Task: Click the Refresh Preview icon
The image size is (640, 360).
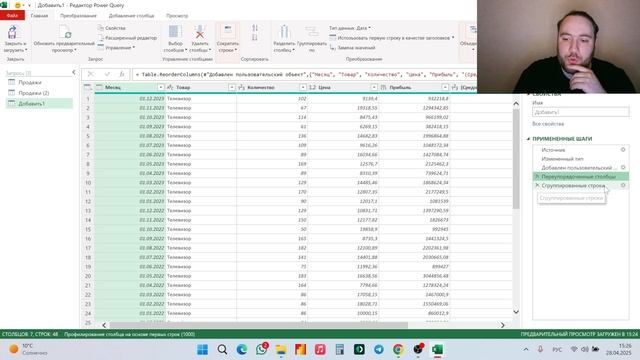Action: pos(65,32)
